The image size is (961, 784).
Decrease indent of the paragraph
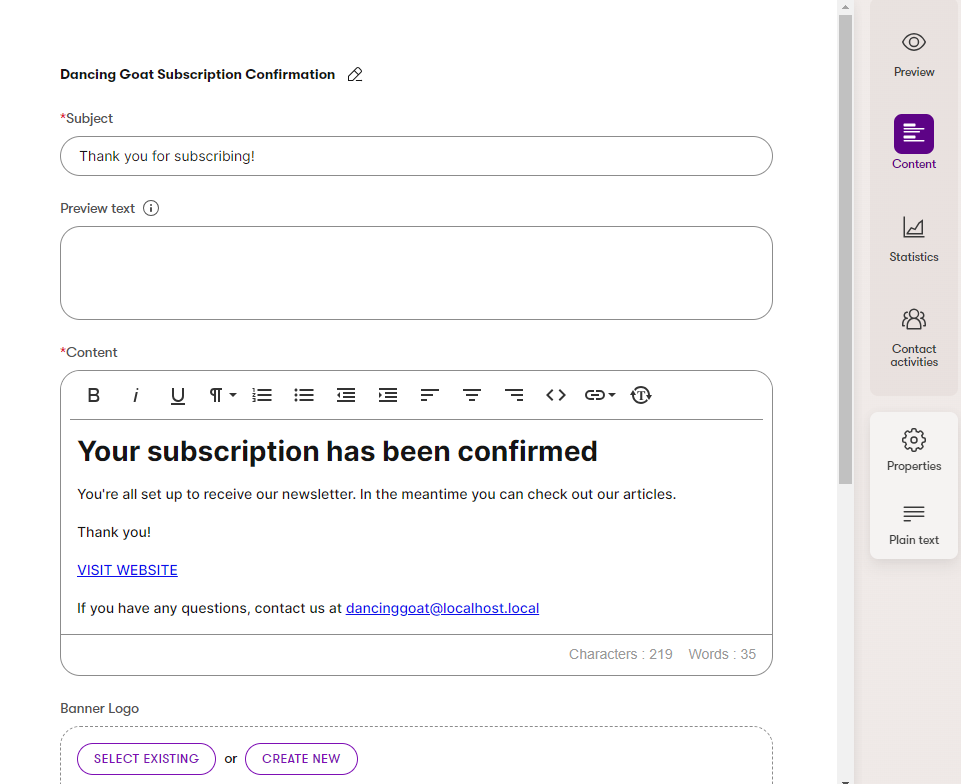click(346, 395)
